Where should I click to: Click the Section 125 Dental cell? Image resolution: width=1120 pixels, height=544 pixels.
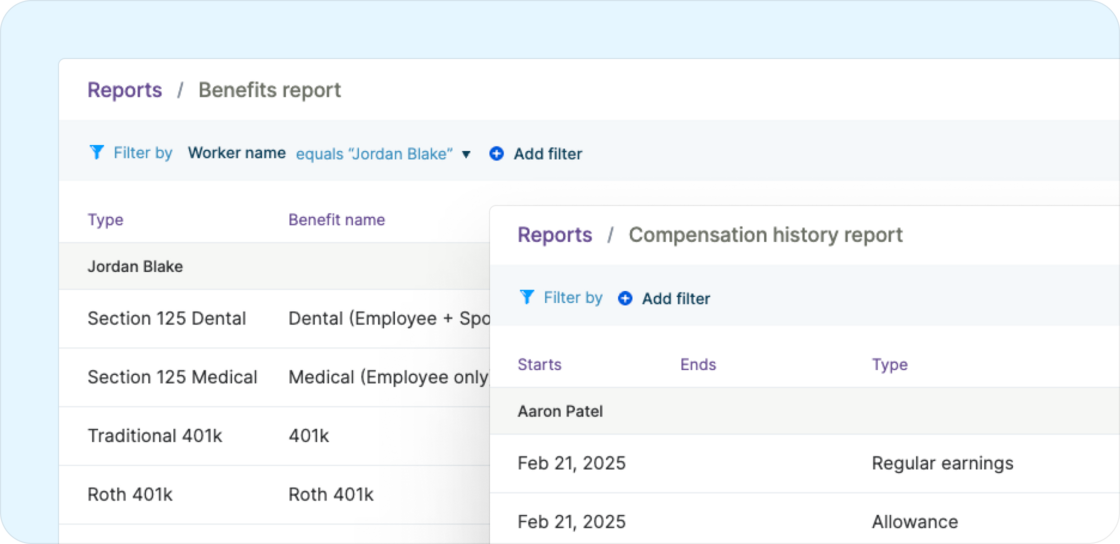tap(167, 318)
